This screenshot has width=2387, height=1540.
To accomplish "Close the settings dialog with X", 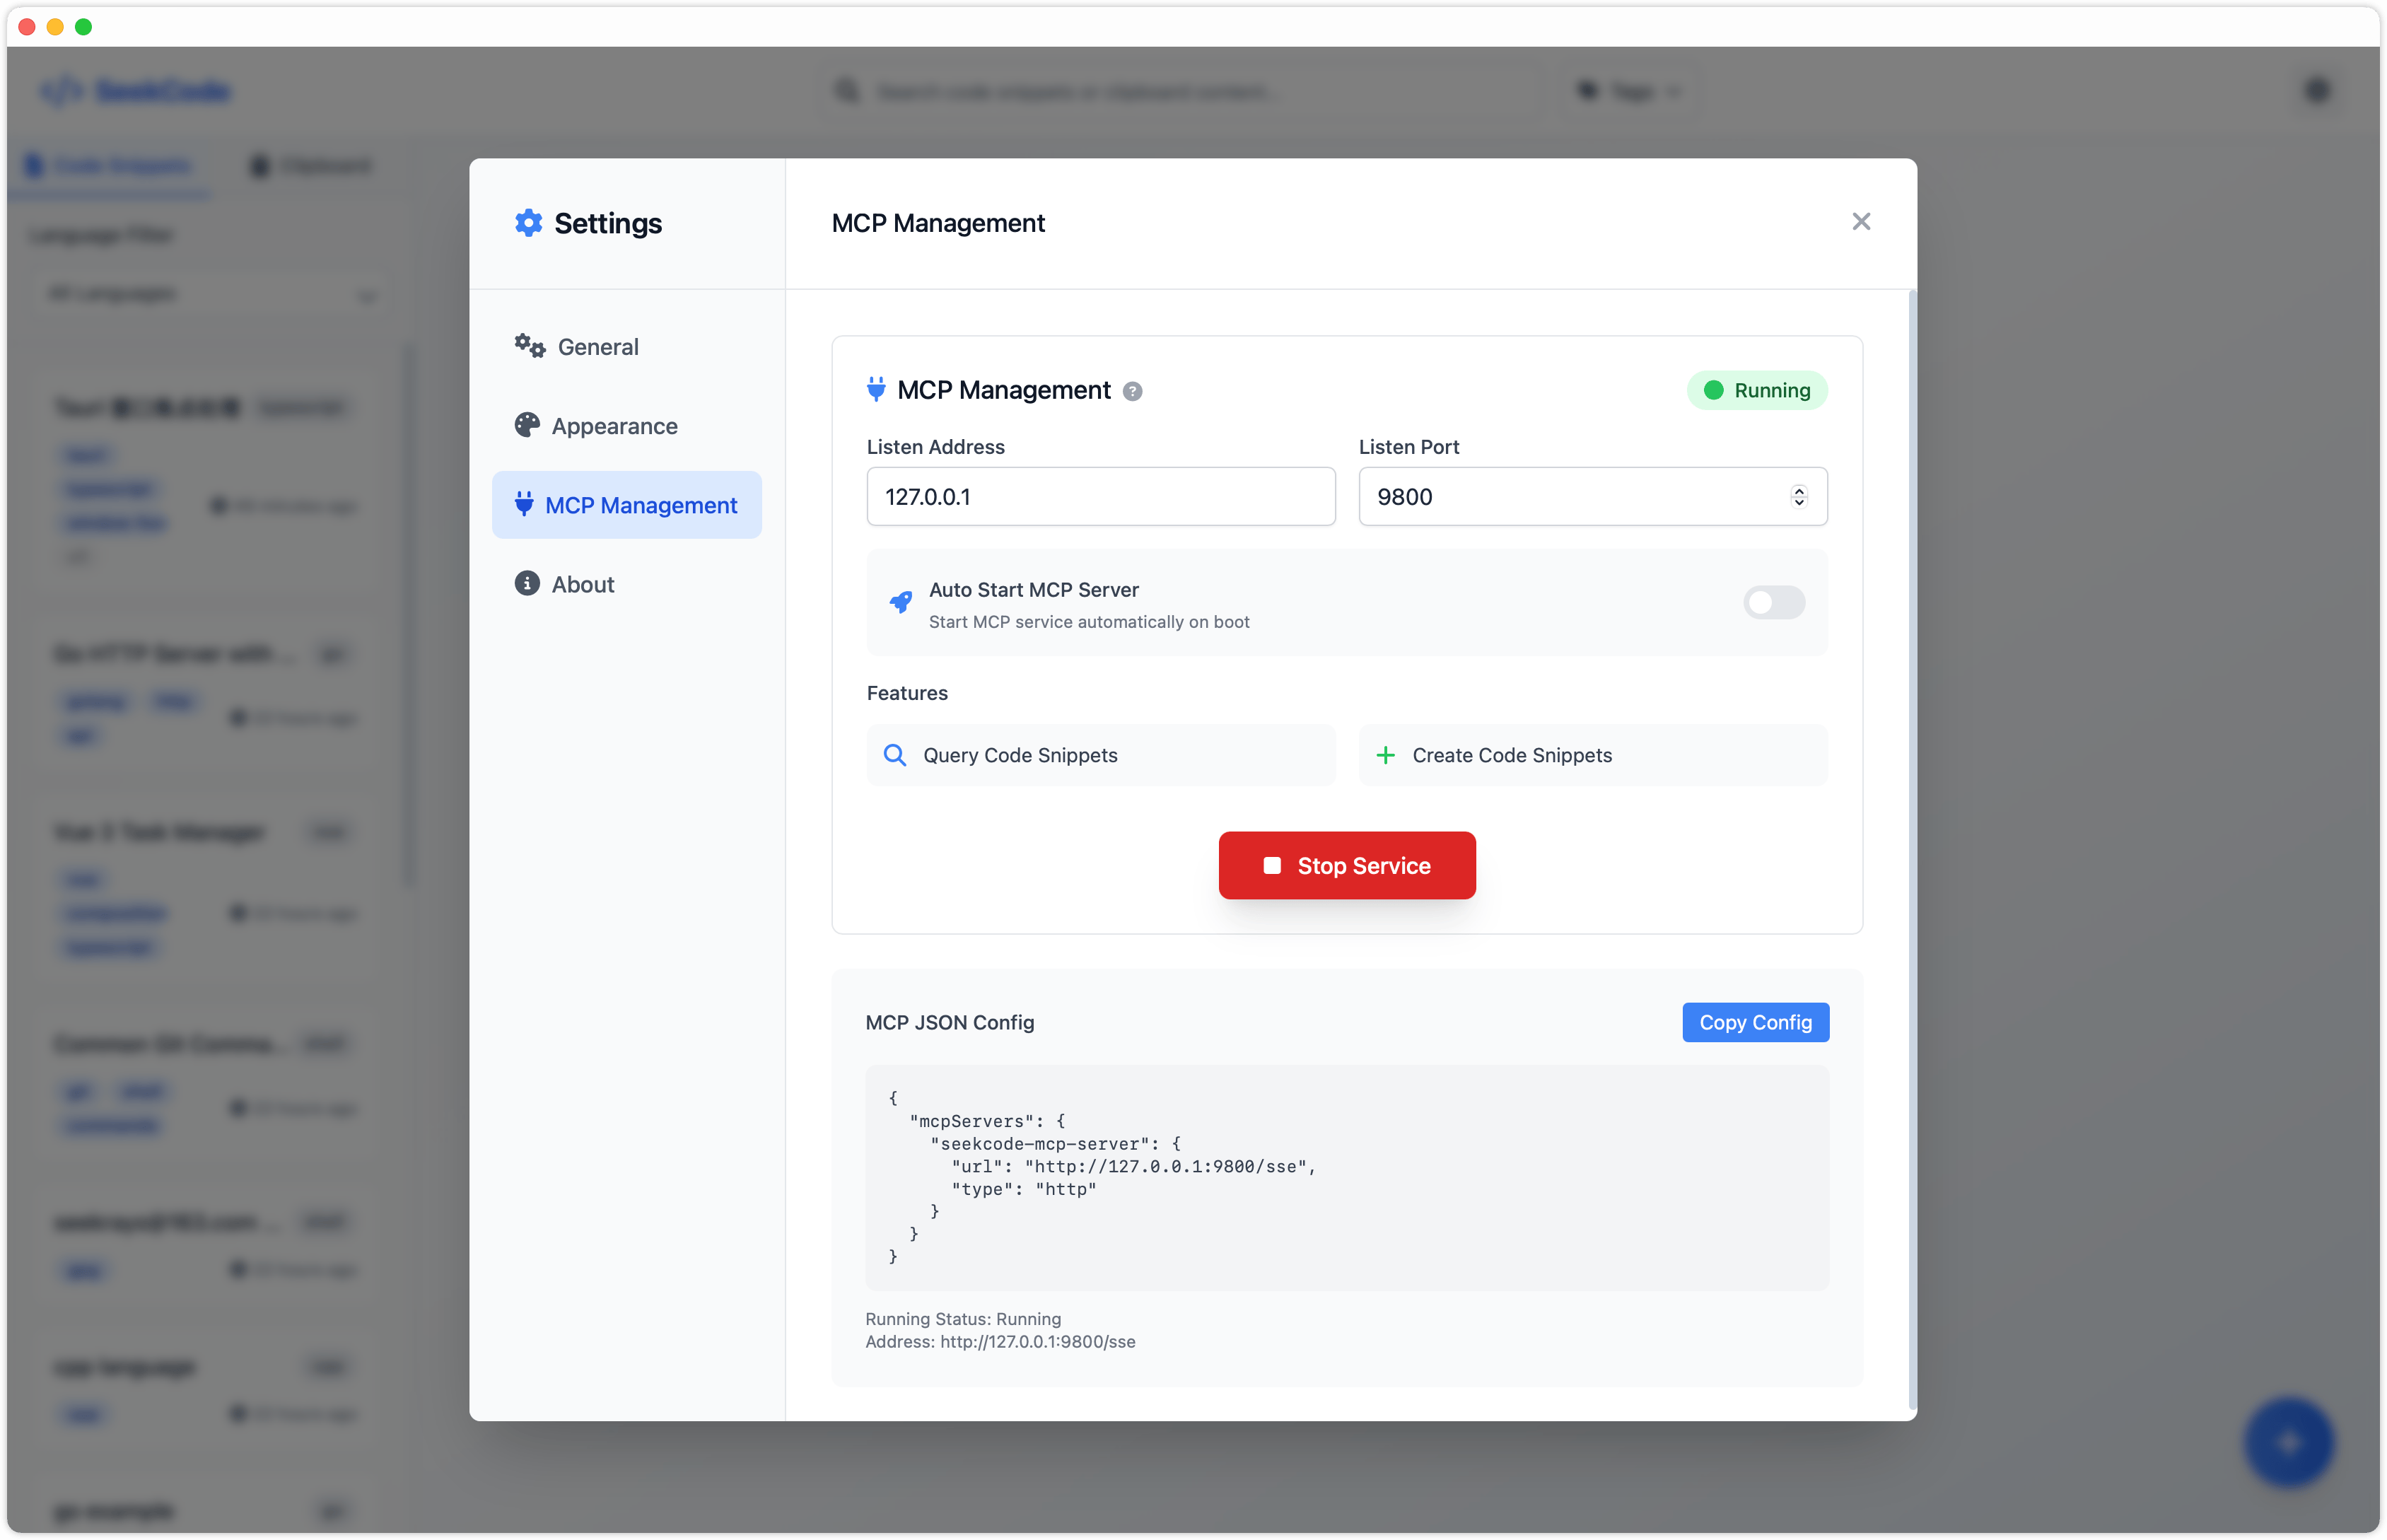I will pos(1860,222).
